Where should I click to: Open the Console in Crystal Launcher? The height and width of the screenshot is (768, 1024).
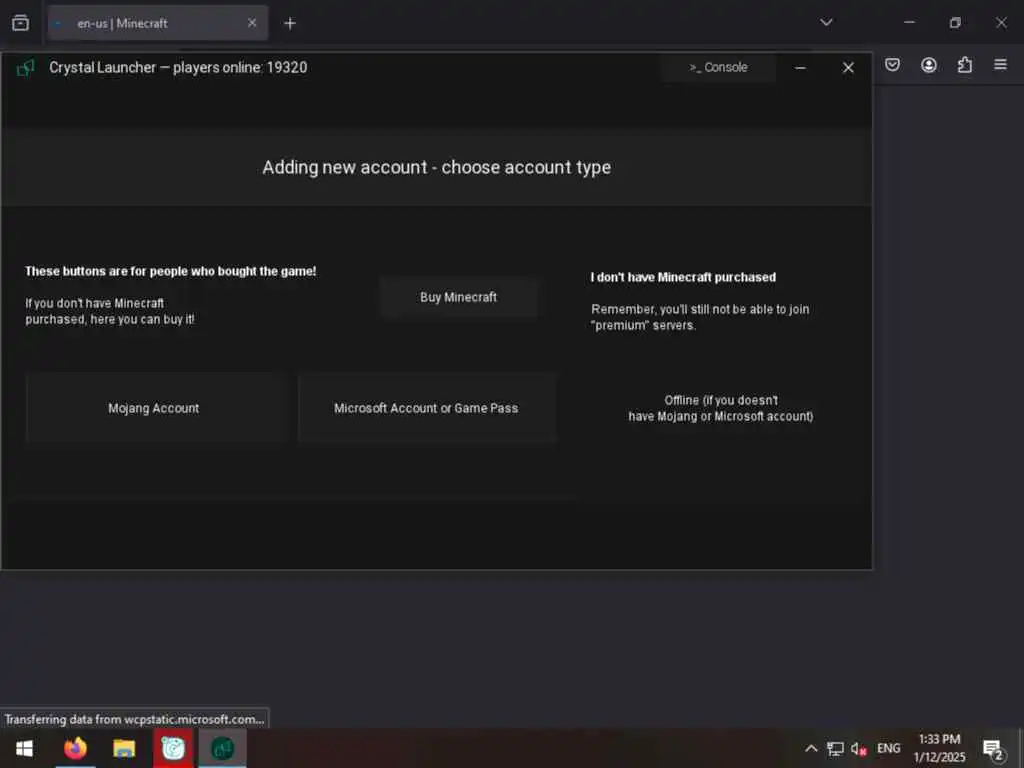(718, 67)
